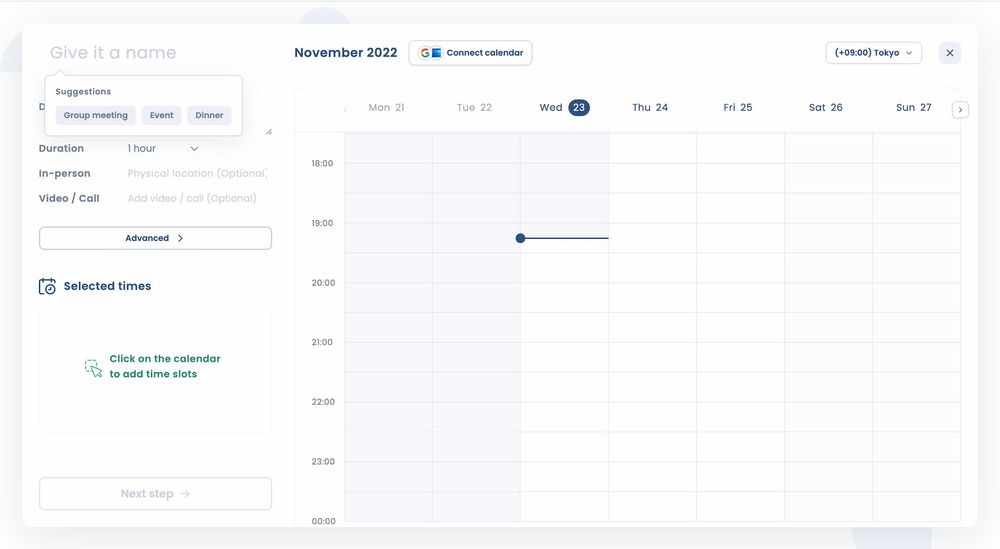
Task: Go to next week arrow
Action: coord(960,110)
